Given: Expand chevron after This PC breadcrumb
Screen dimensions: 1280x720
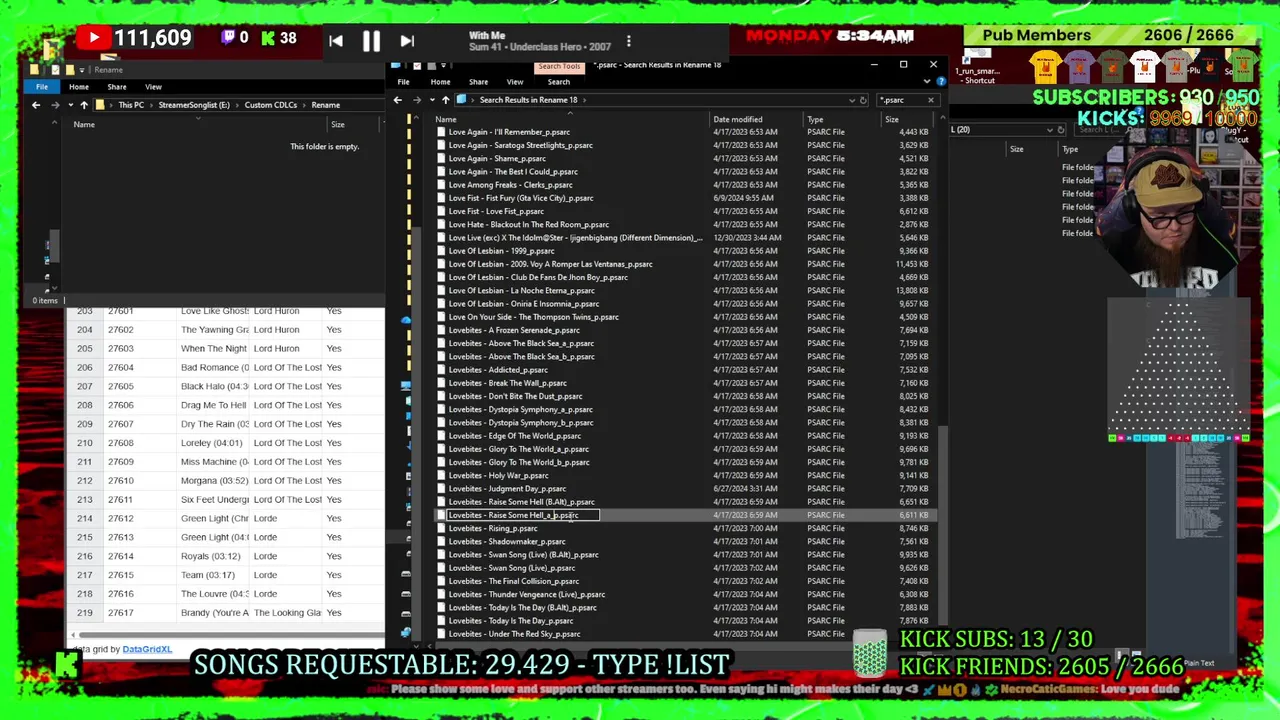Looking at the screenshot, I should pyautogui.click(x=149, y=105).
